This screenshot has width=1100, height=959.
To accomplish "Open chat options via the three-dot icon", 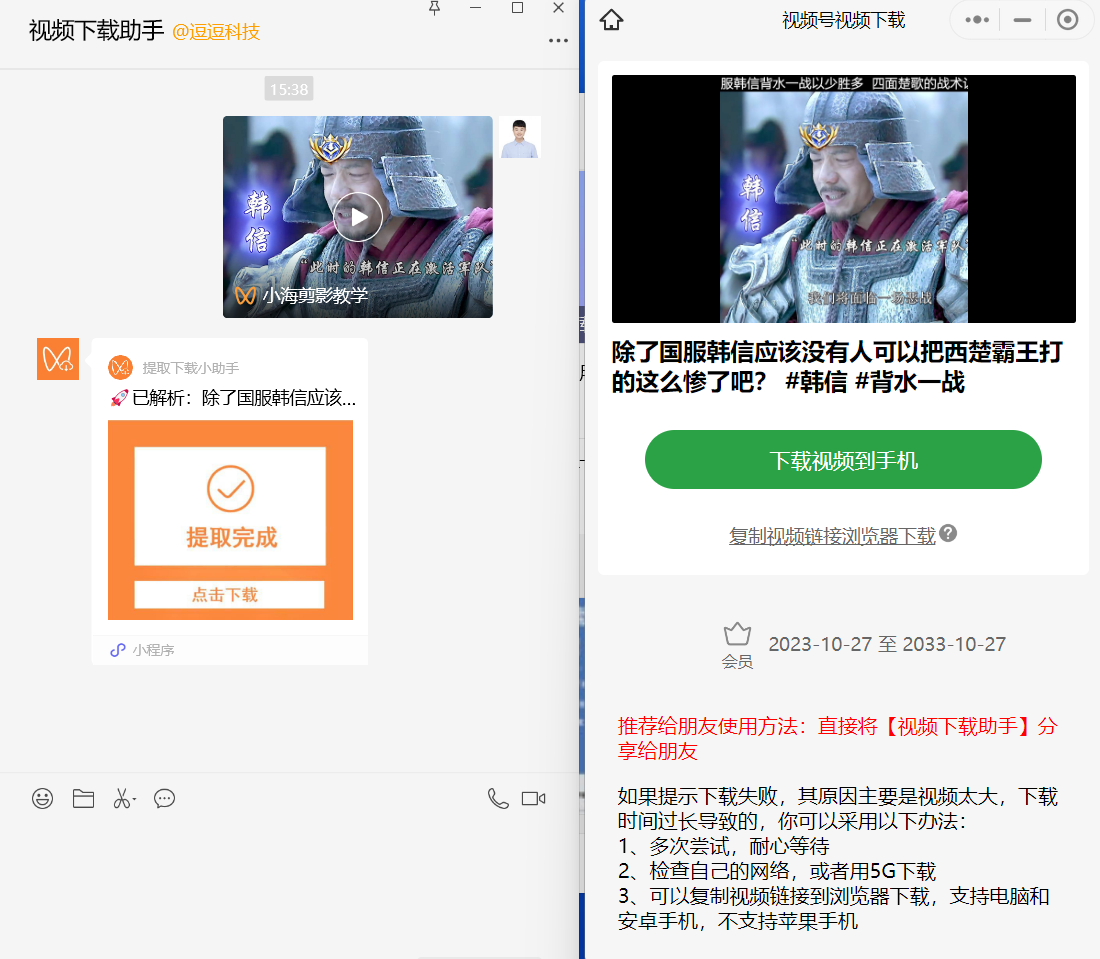I will [x=558, y=41].
